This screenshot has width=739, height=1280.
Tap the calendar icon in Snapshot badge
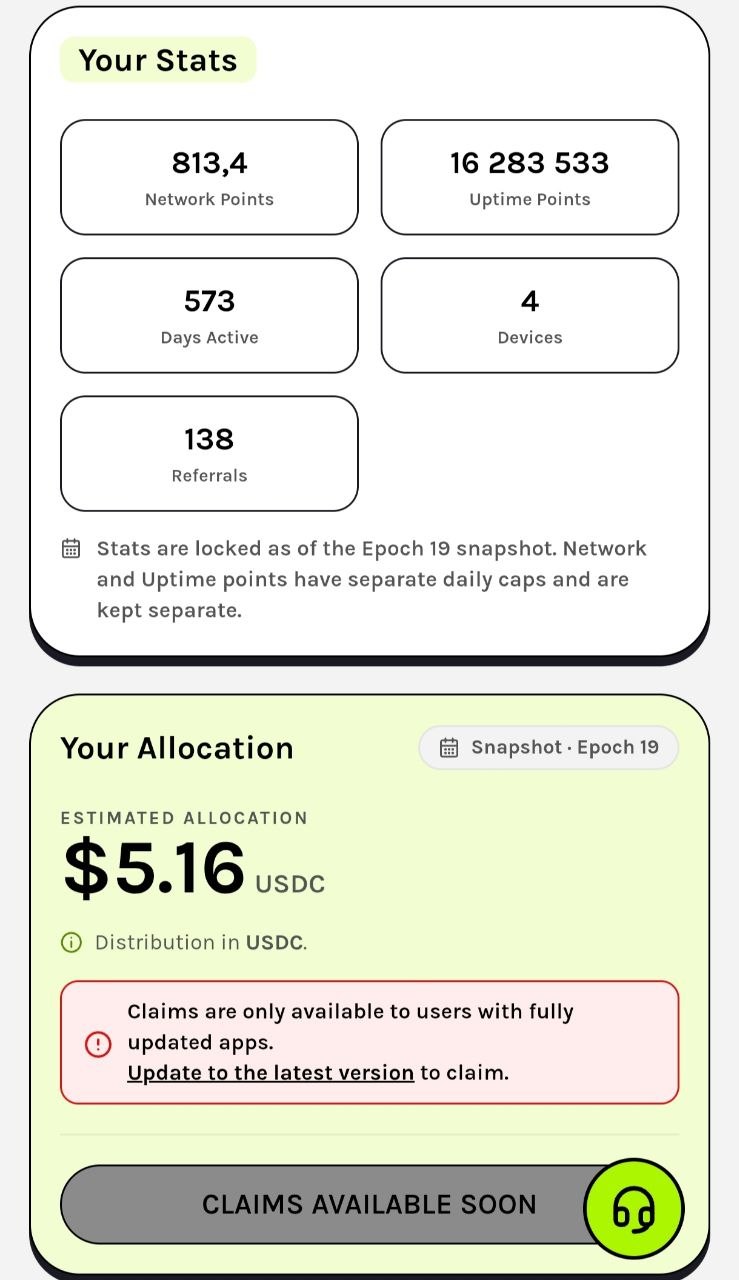click(x=449, y=748)
